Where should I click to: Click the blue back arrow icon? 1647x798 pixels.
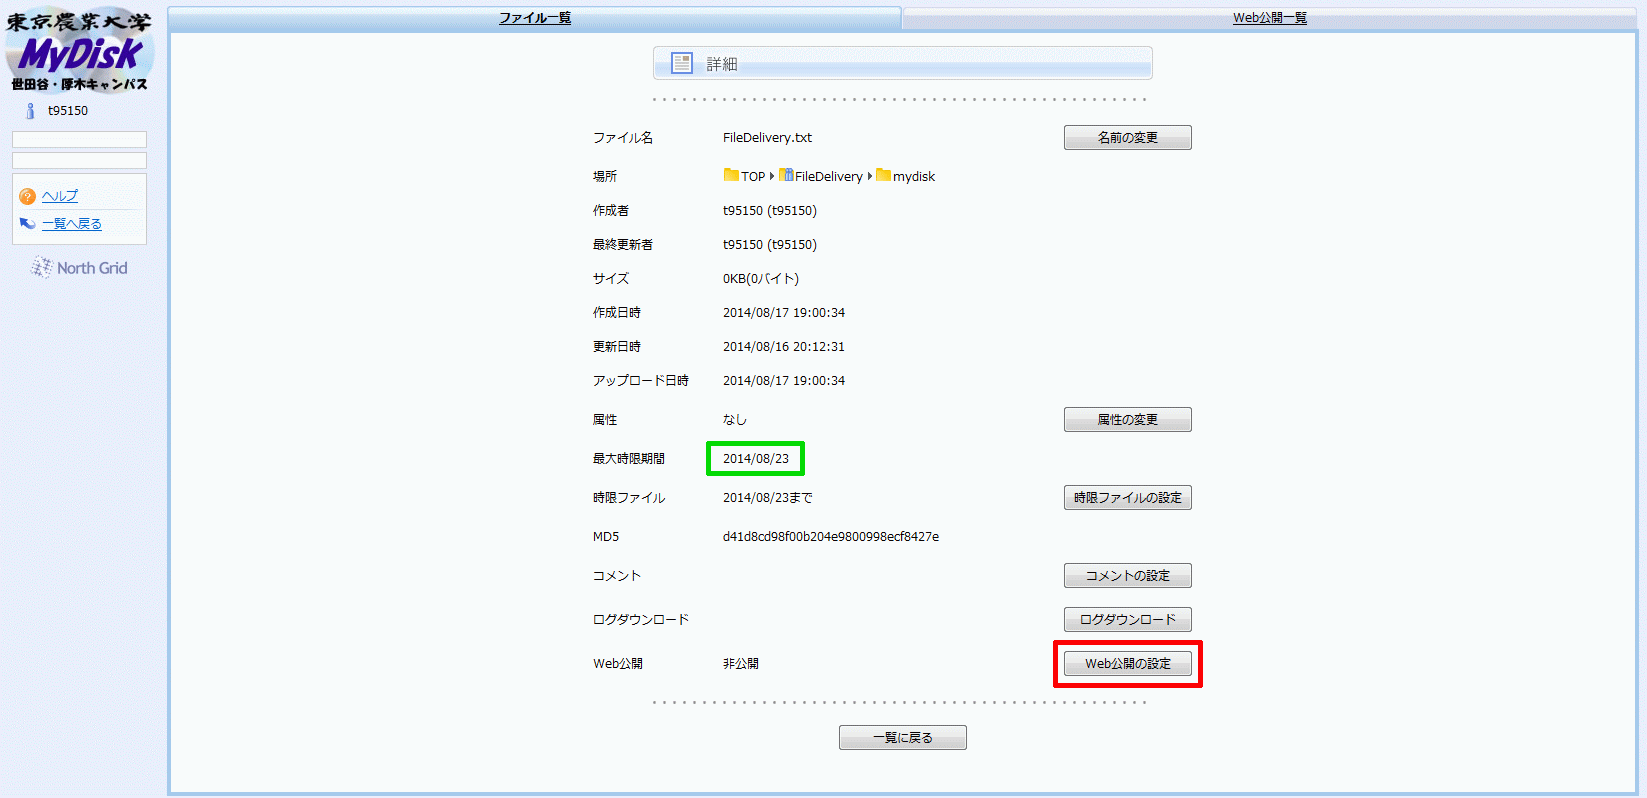27,224
